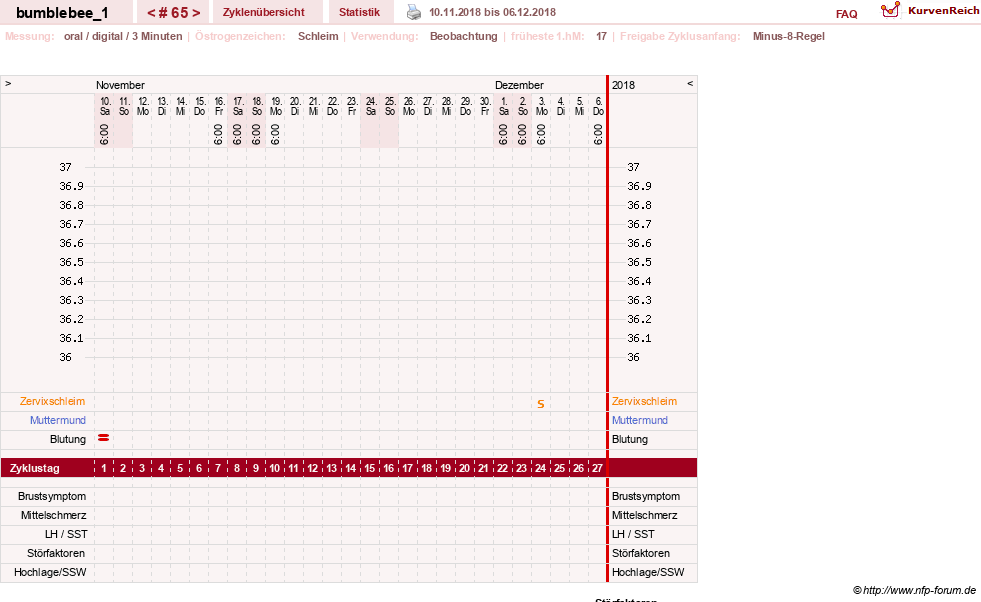Image resolution: width=981 pixels, height=602 pixels.
Task: Open the Statistik tab
Action: tap(359, 12)
